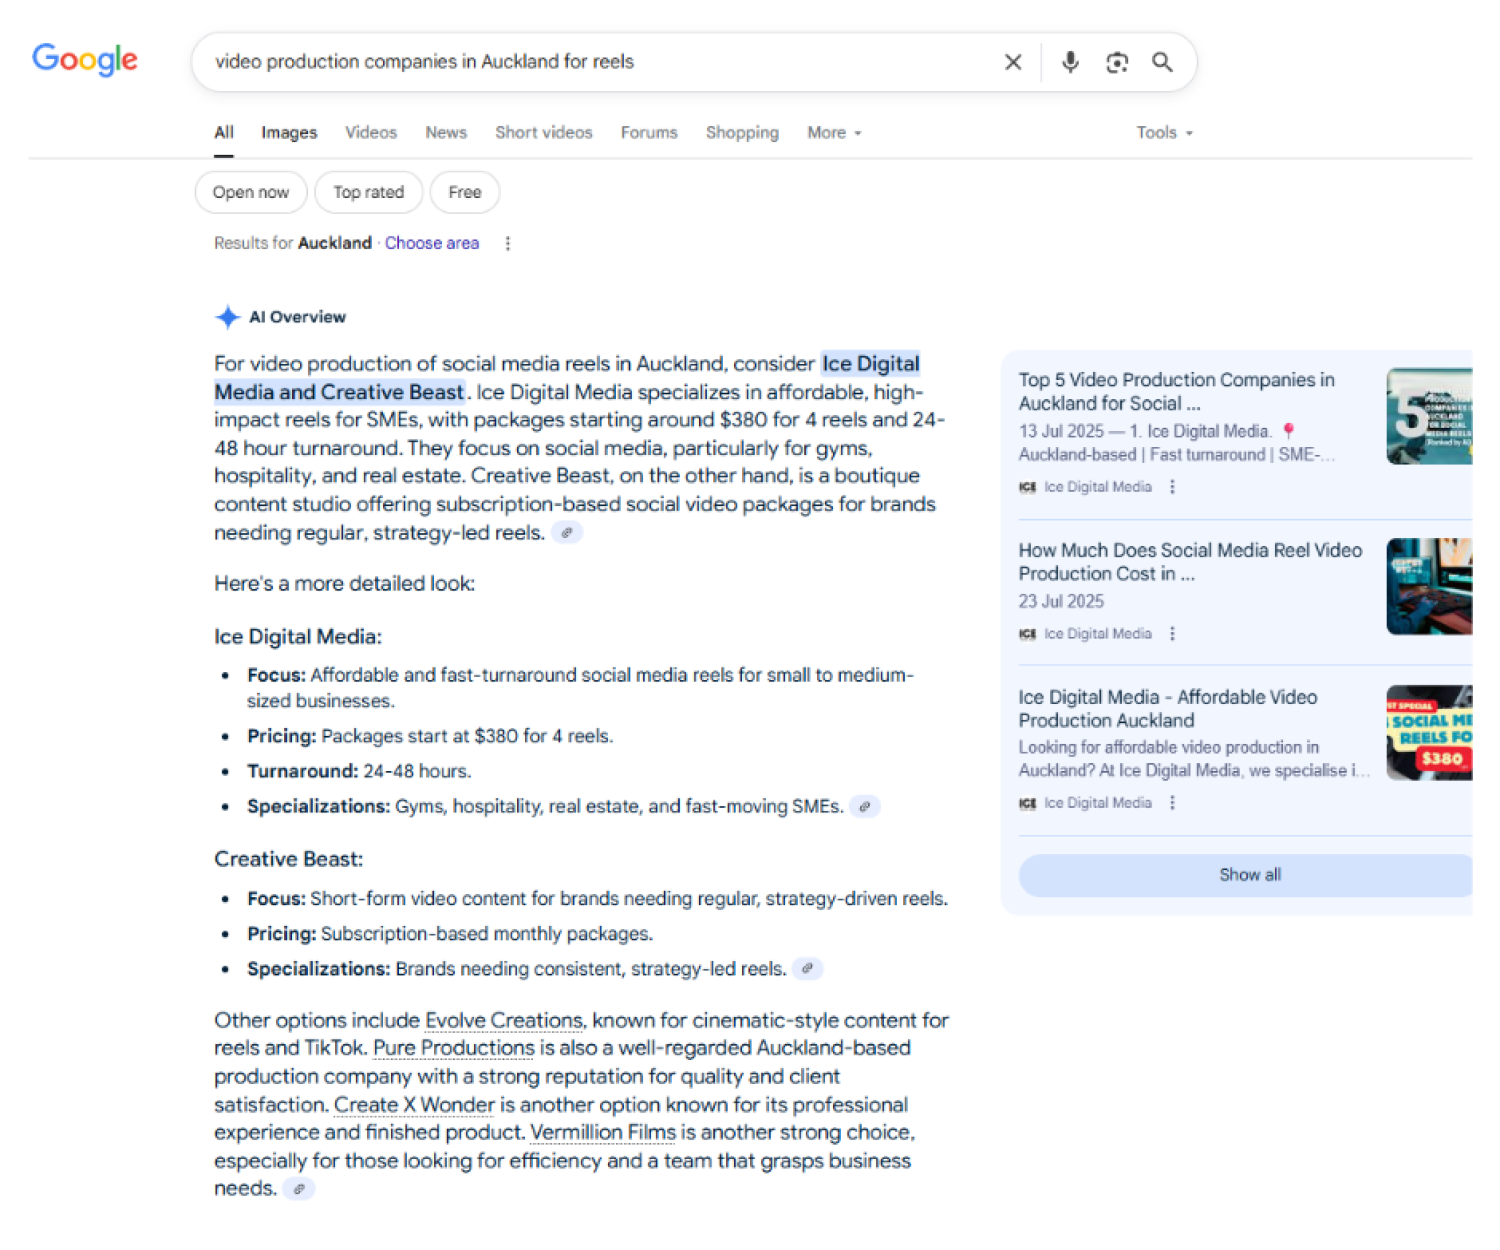The image size is (1500, 1250).
Task: Open source link icon after strategy-led reels bullet
Action: click(x=808, y=968)
